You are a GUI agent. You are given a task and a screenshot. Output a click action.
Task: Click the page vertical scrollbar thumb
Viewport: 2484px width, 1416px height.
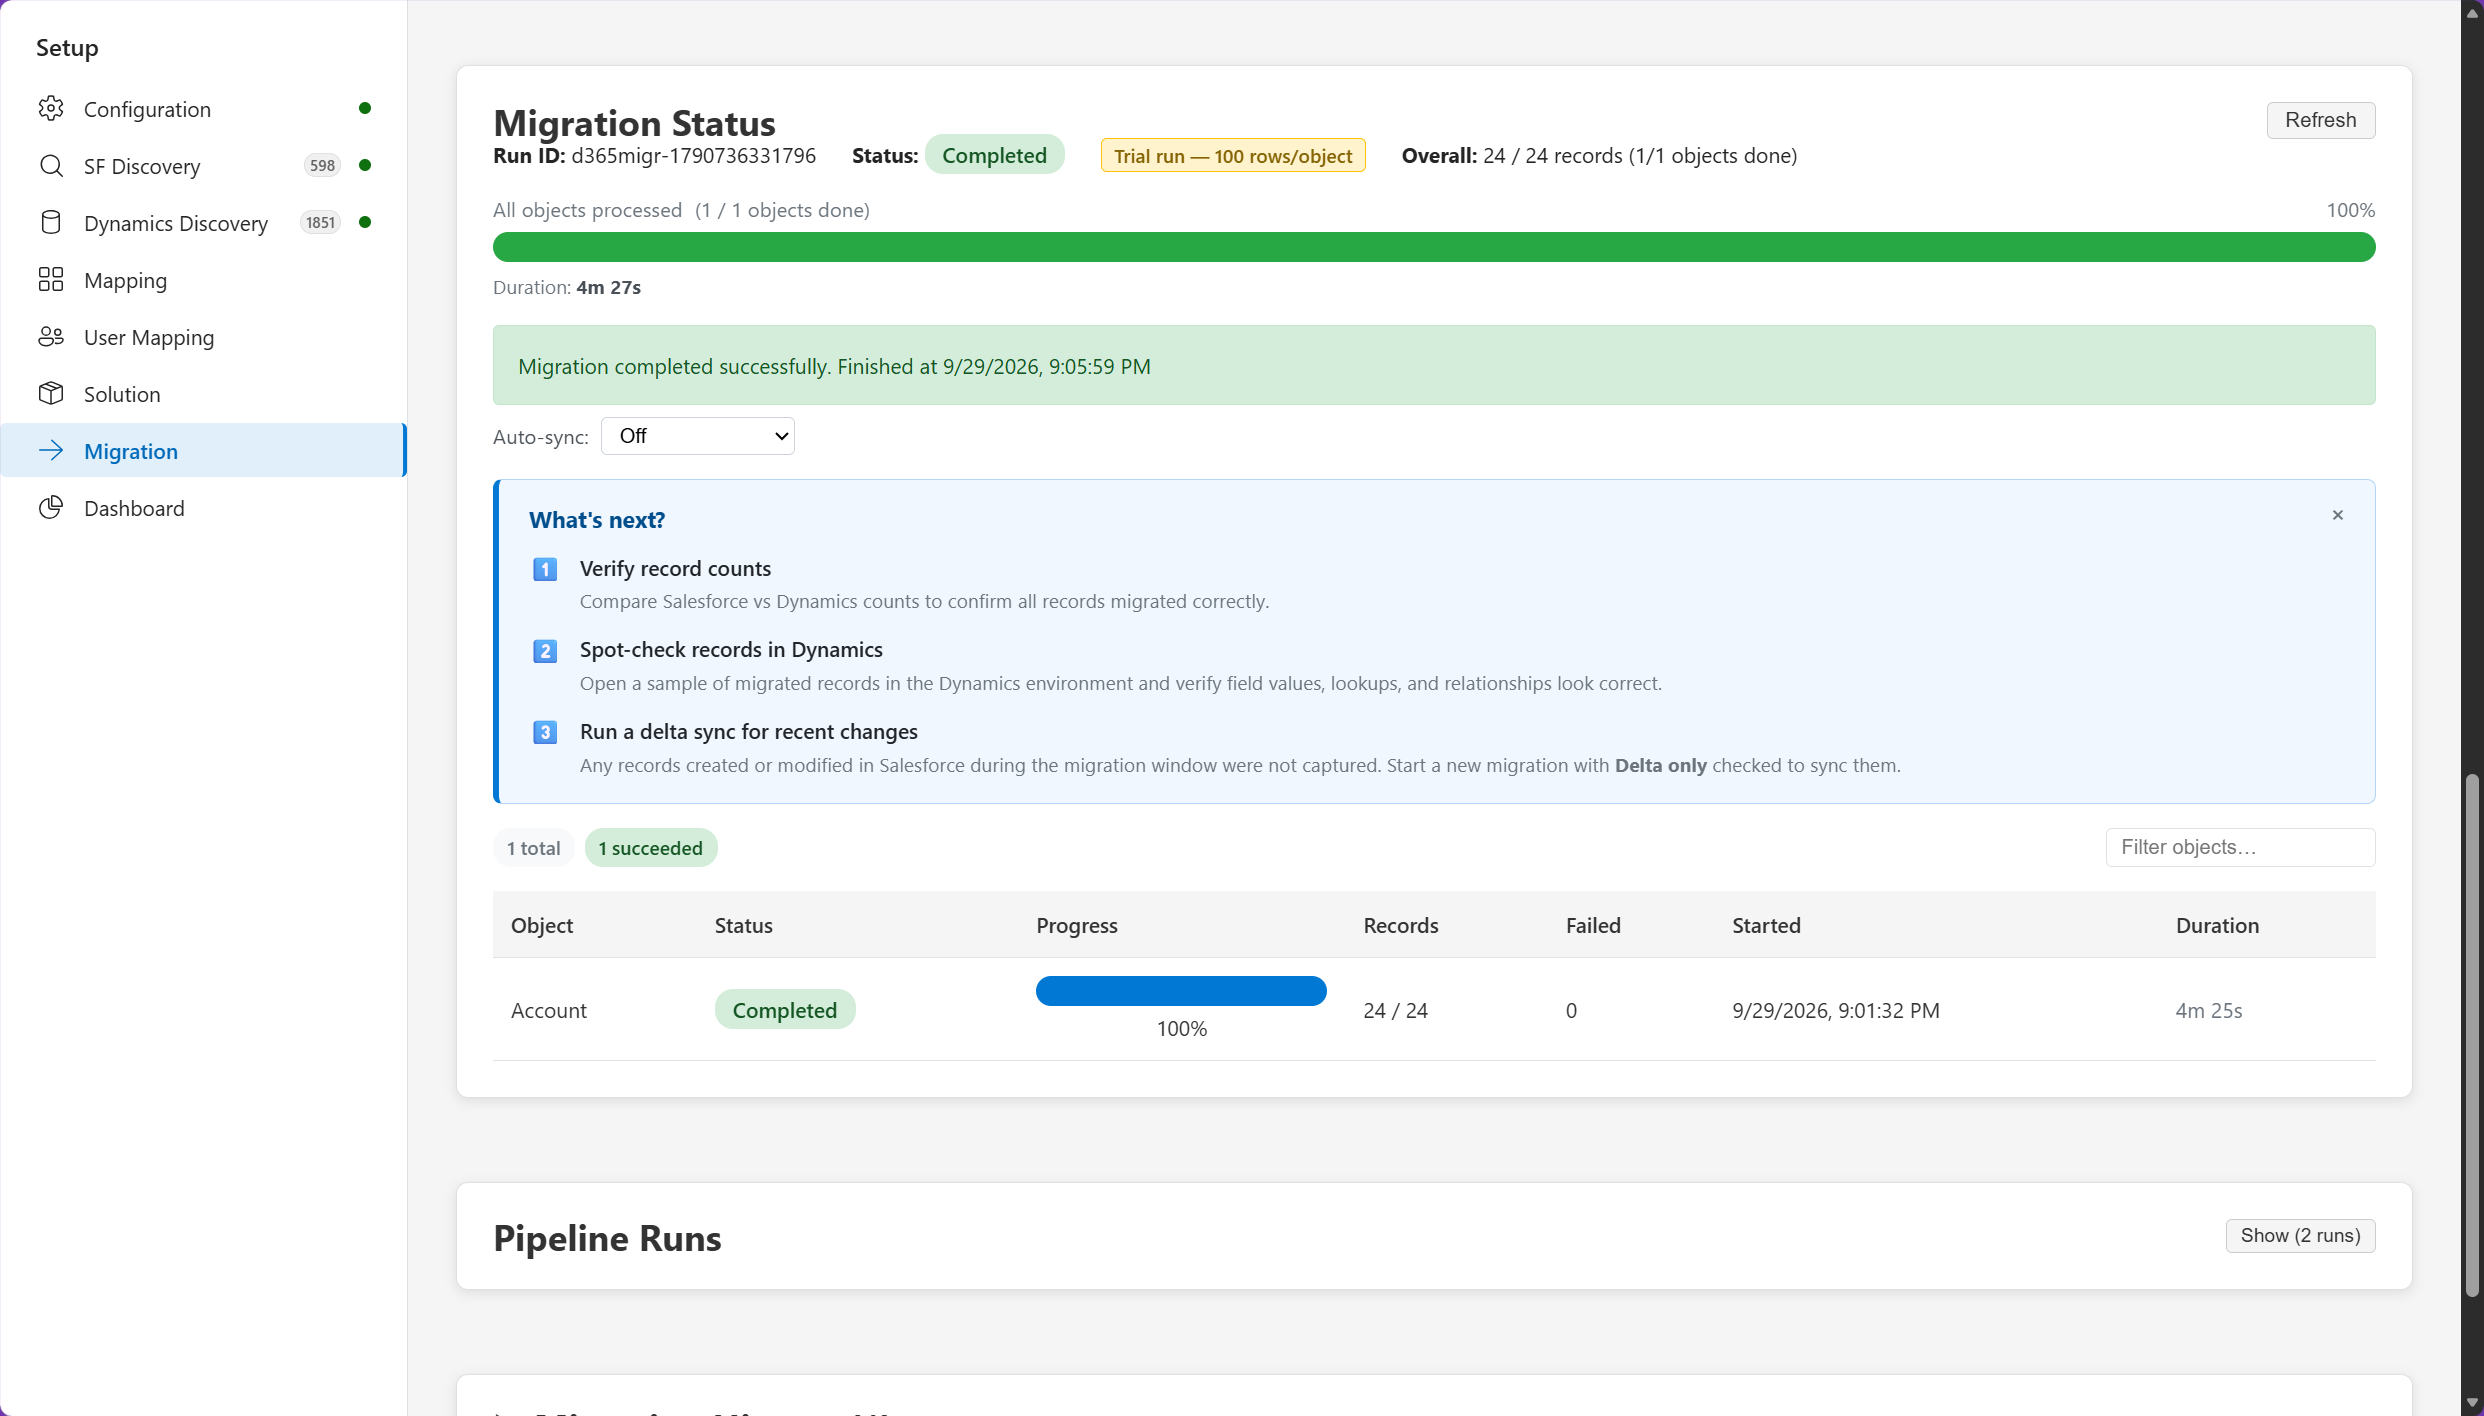[2472, 1035]
